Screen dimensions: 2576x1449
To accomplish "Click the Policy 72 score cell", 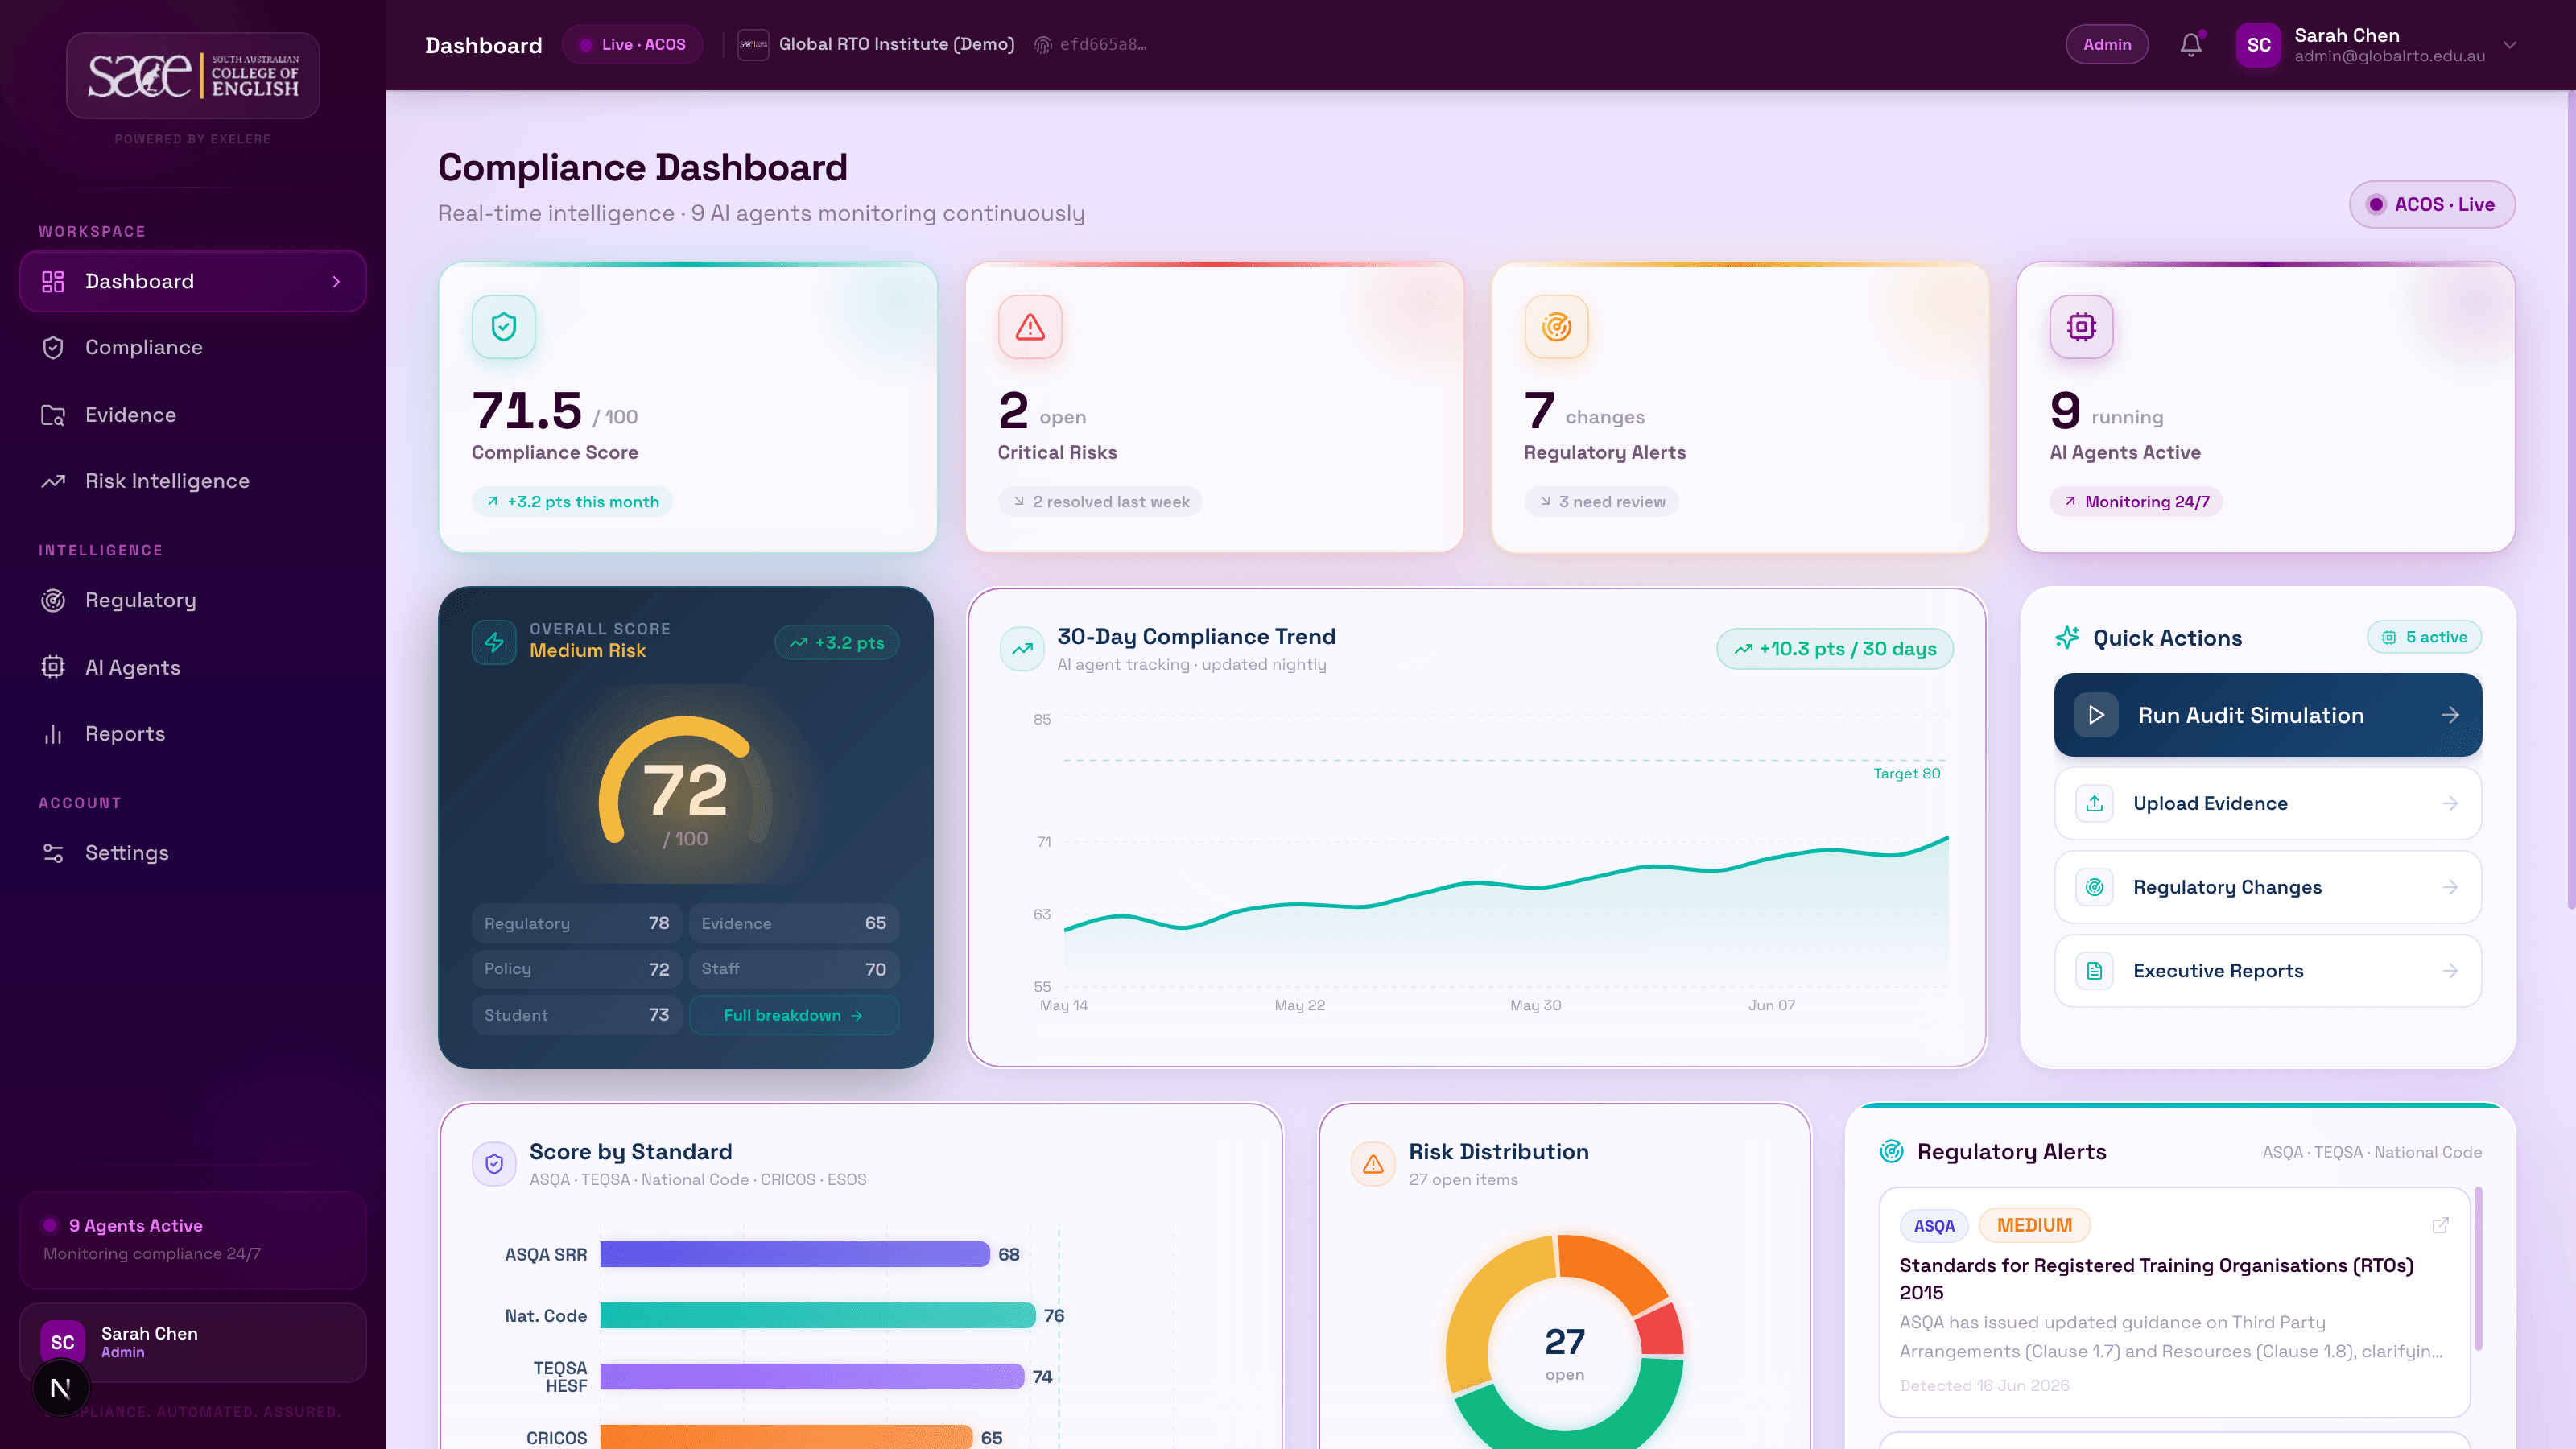I will click(577, 969).
